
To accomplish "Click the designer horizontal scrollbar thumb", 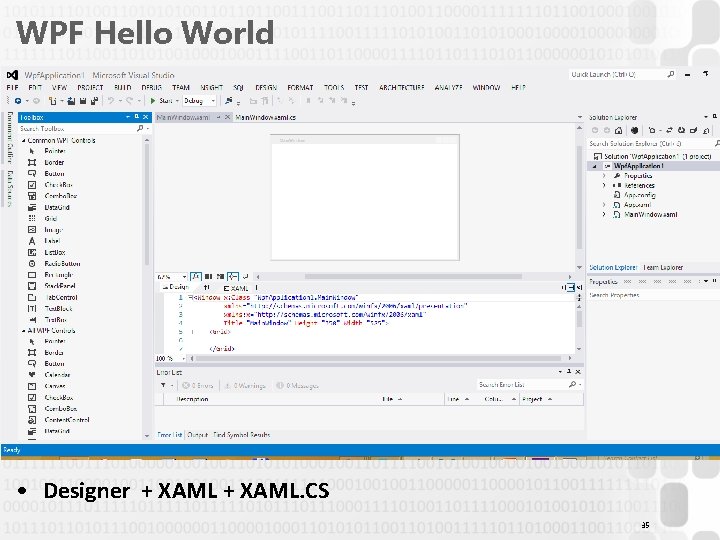I will pos(413,276).
